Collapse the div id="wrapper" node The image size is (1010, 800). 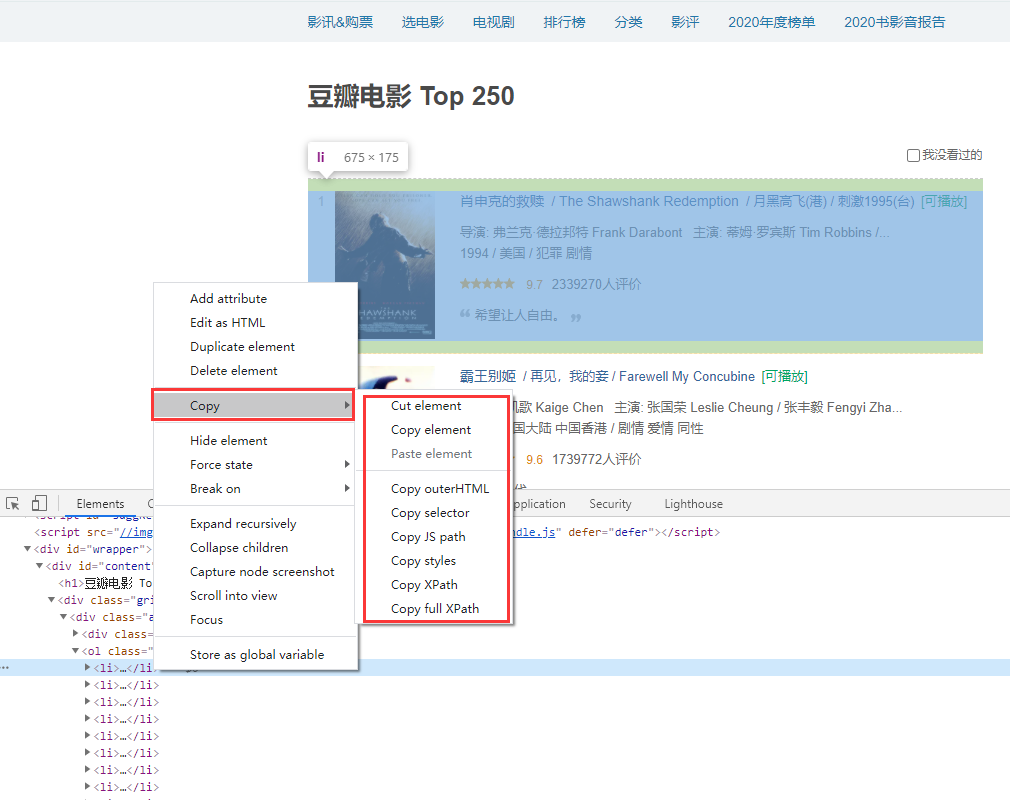tap(28, 549)
